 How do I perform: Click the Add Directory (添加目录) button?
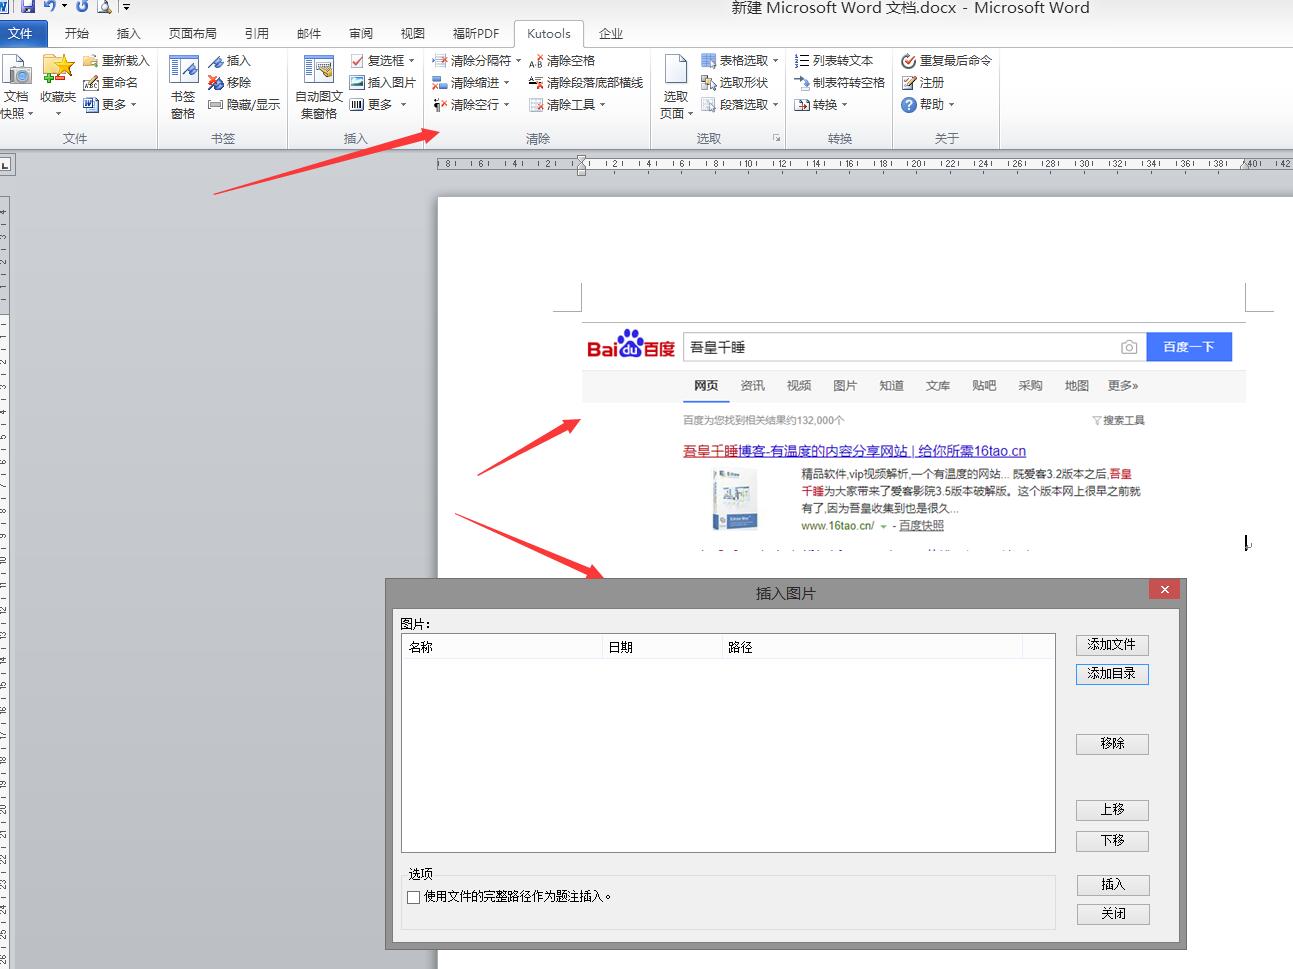tap(1112, 674)
